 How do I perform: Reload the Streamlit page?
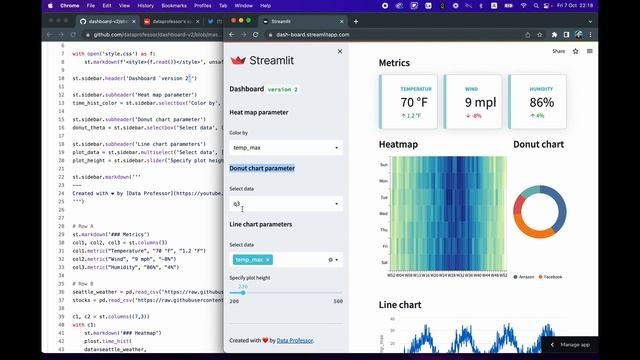click(x=256, y=35)
